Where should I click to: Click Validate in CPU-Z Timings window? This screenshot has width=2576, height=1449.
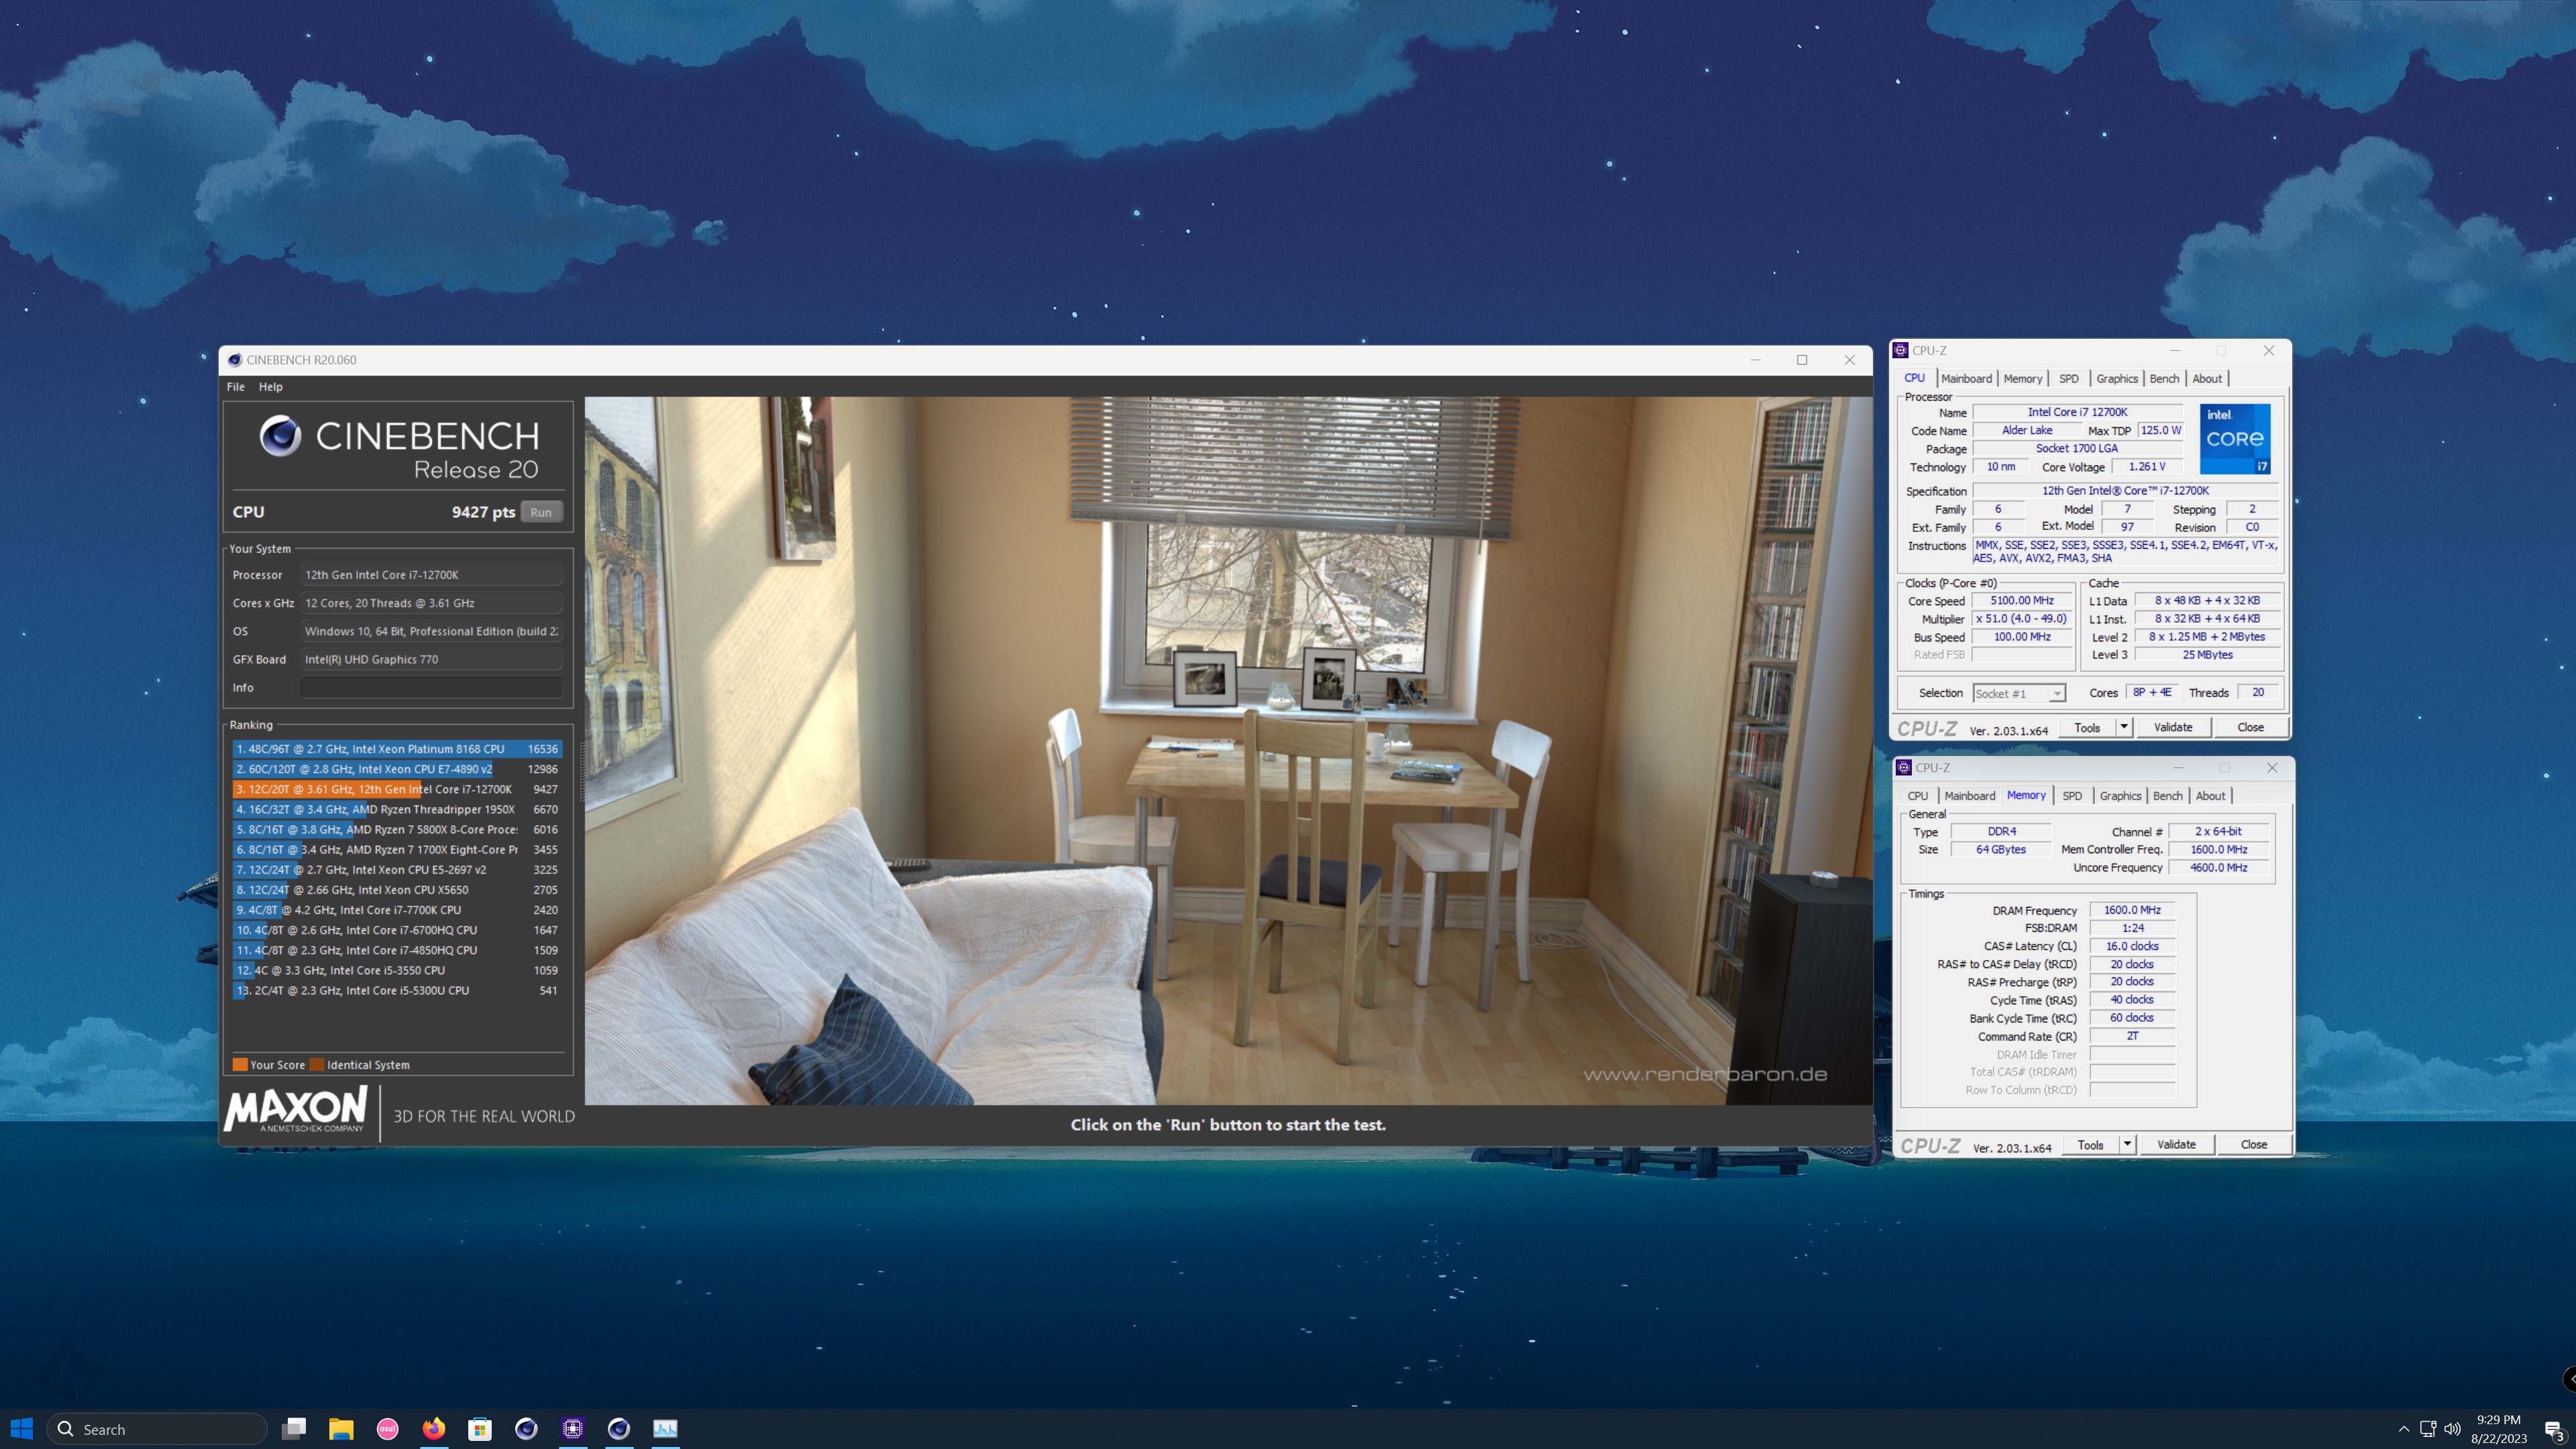2176,1144
